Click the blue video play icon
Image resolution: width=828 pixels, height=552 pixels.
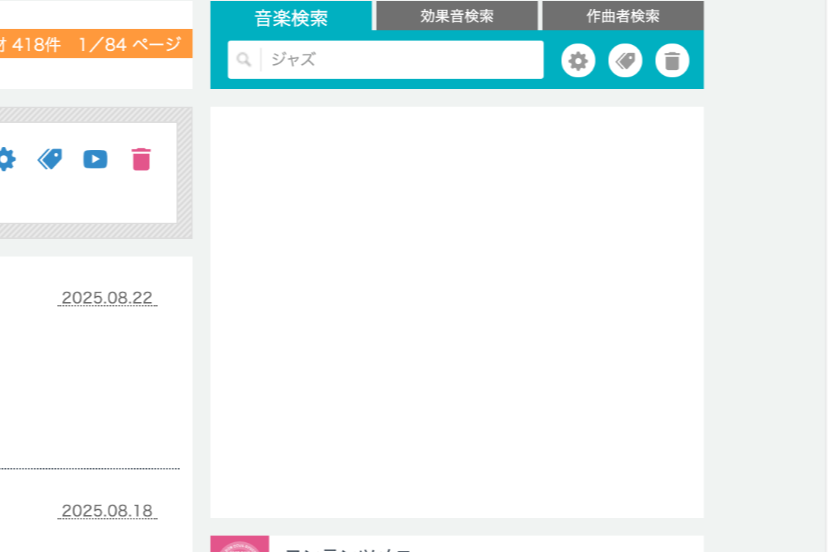click(x=96, y=159)
